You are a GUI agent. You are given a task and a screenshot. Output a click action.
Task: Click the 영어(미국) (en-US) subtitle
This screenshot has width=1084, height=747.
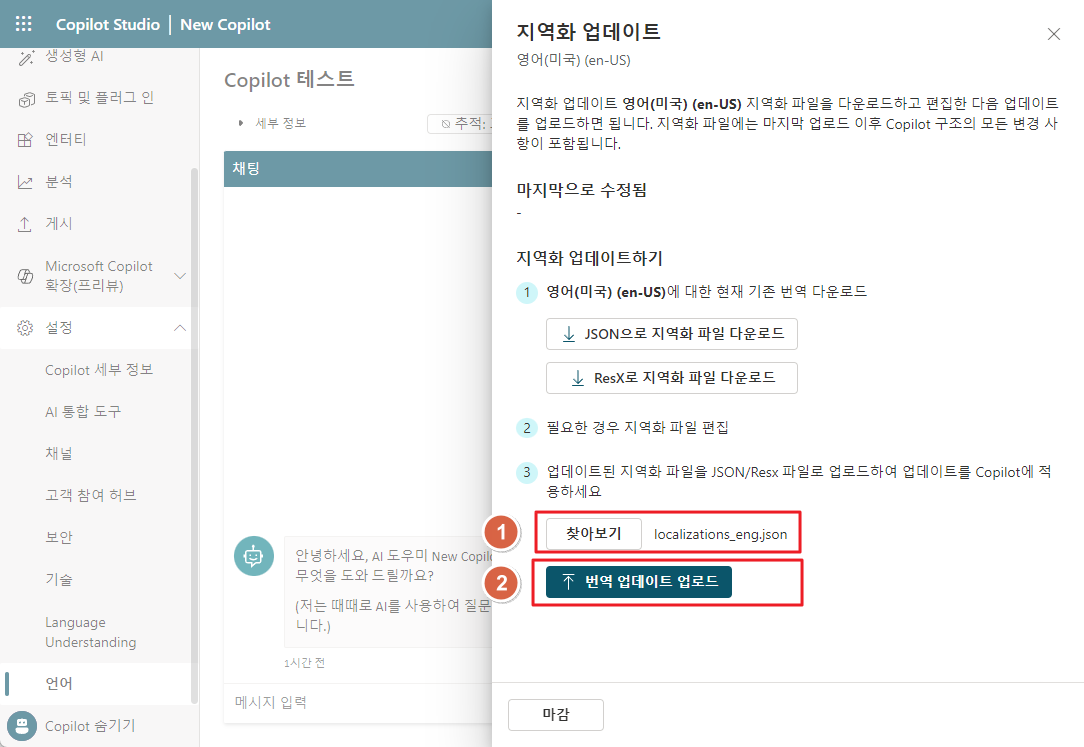click(574, 60)
